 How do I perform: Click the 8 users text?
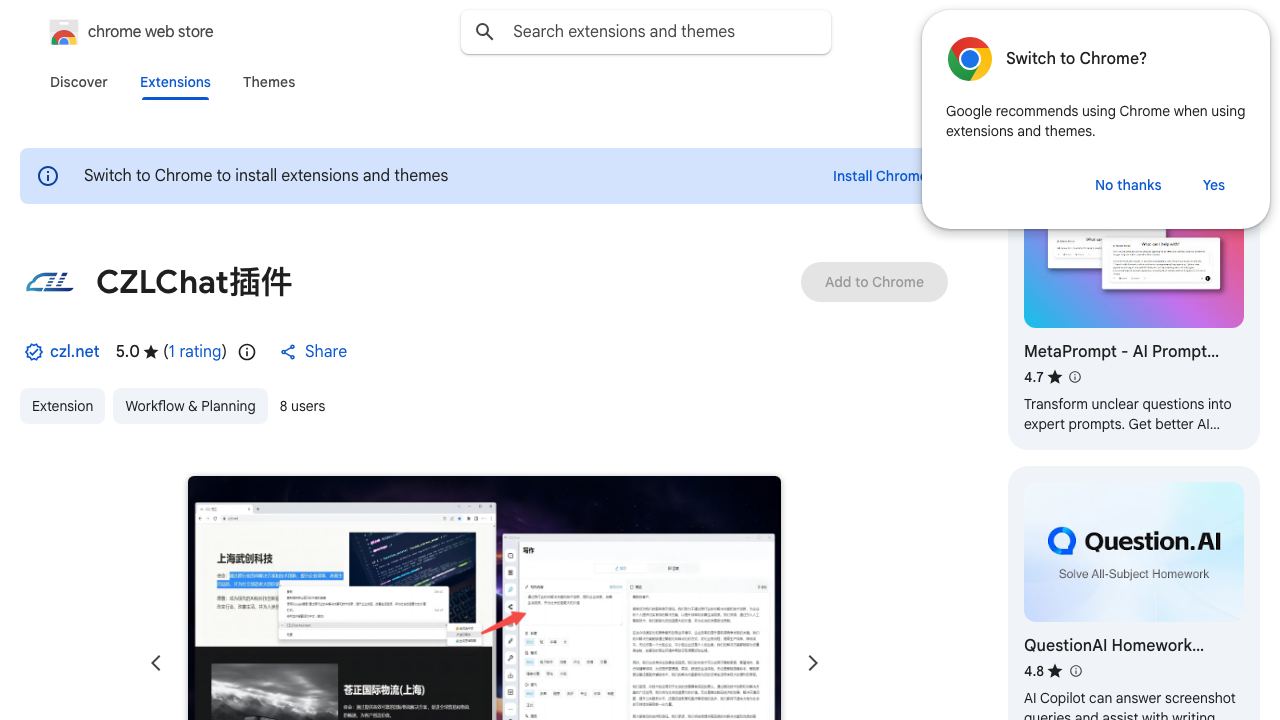tap(302, 406)
